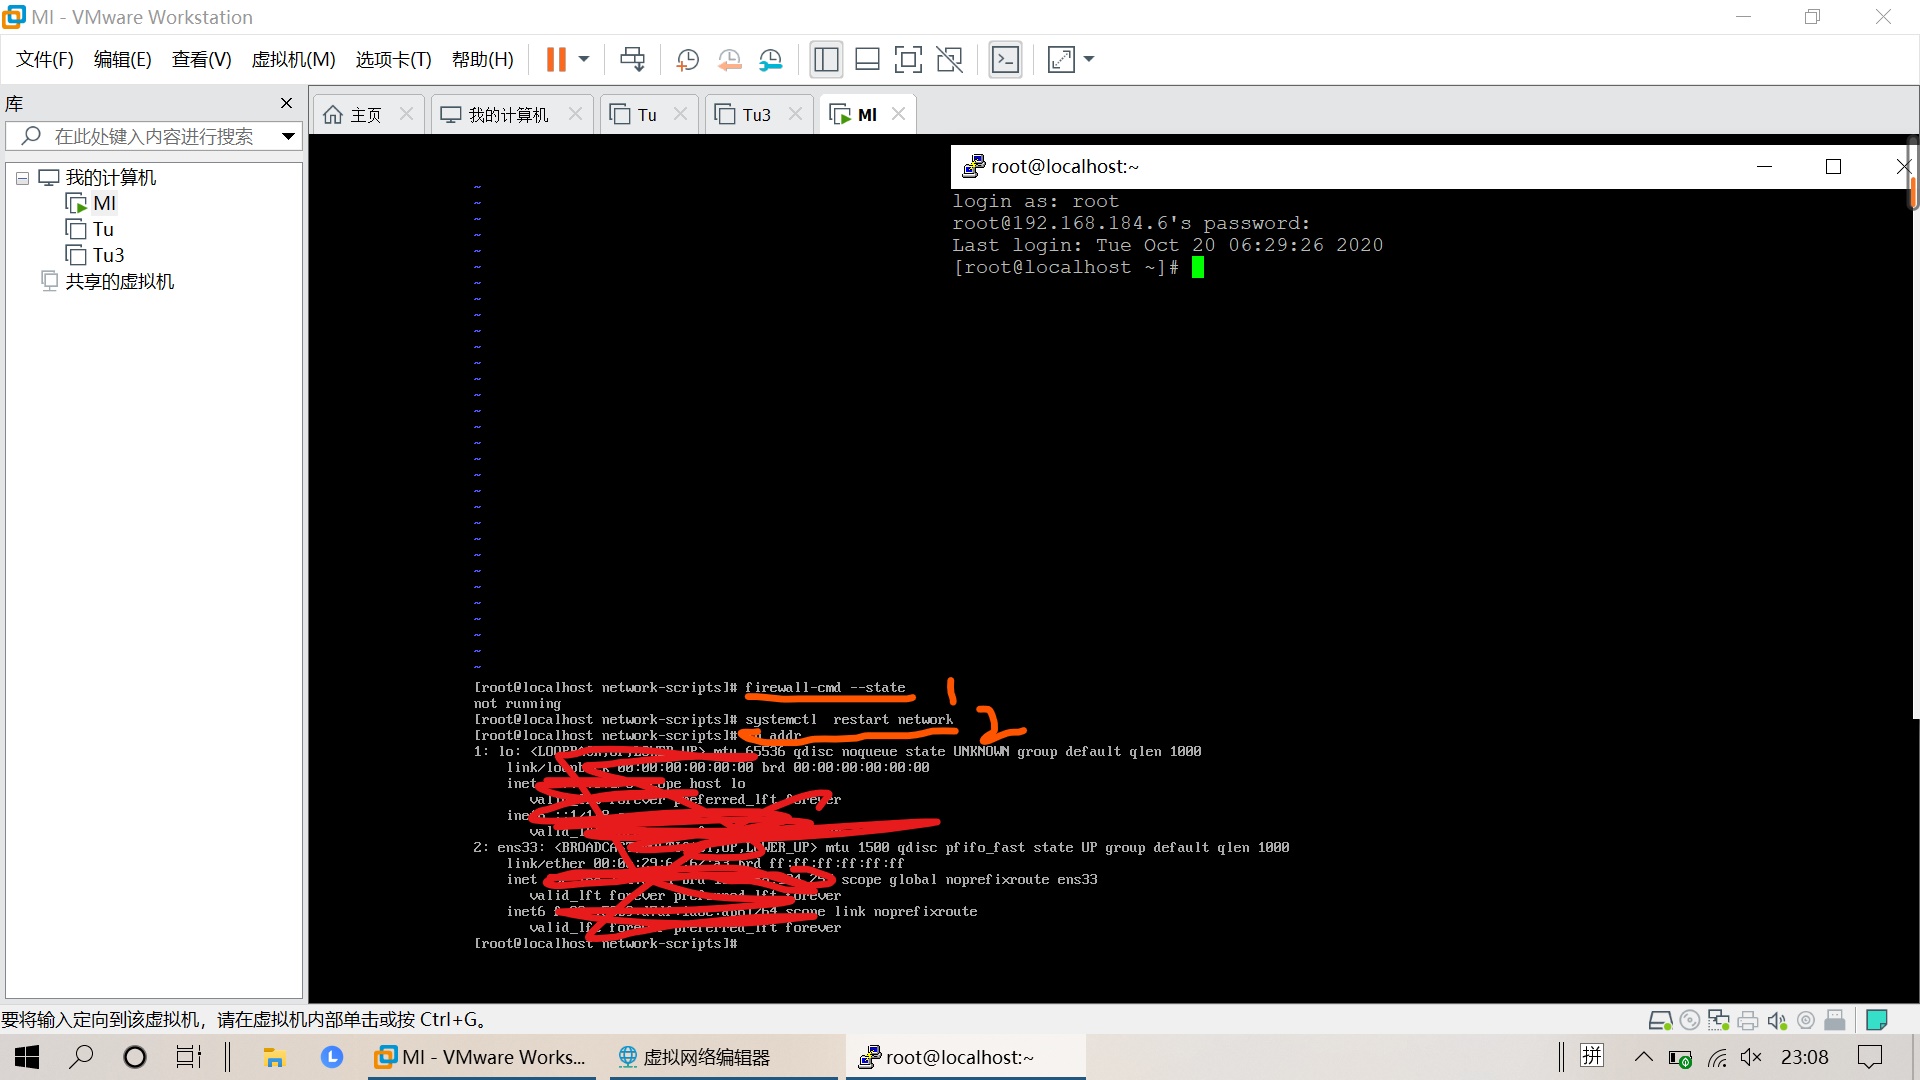
Task: Close the Tu3 tab
Action: [795, 114]
